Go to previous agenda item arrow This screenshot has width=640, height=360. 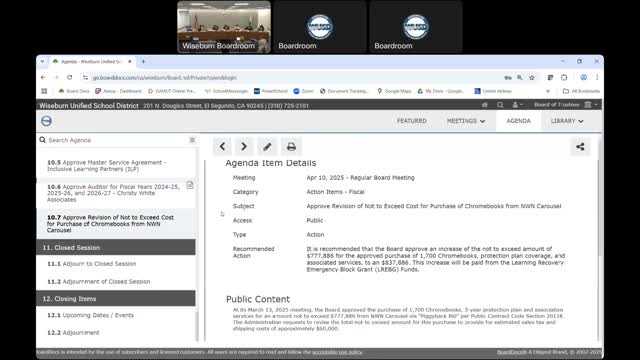[222, 147]
